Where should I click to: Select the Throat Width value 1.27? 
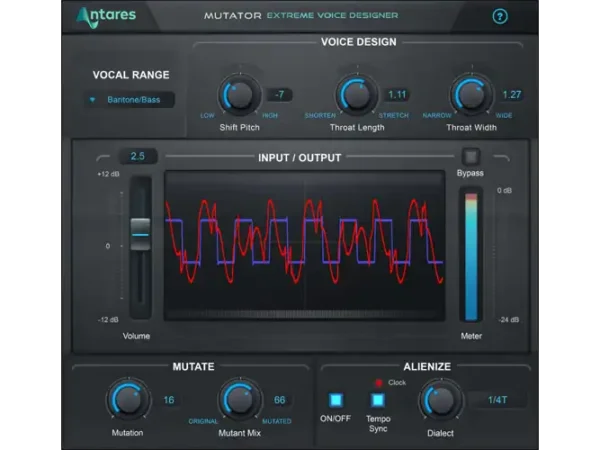coord(512,95)
